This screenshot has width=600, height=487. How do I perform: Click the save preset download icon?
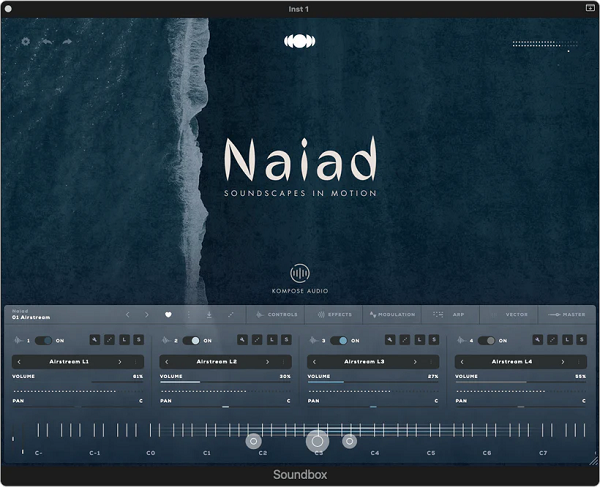tap(209, 314)
